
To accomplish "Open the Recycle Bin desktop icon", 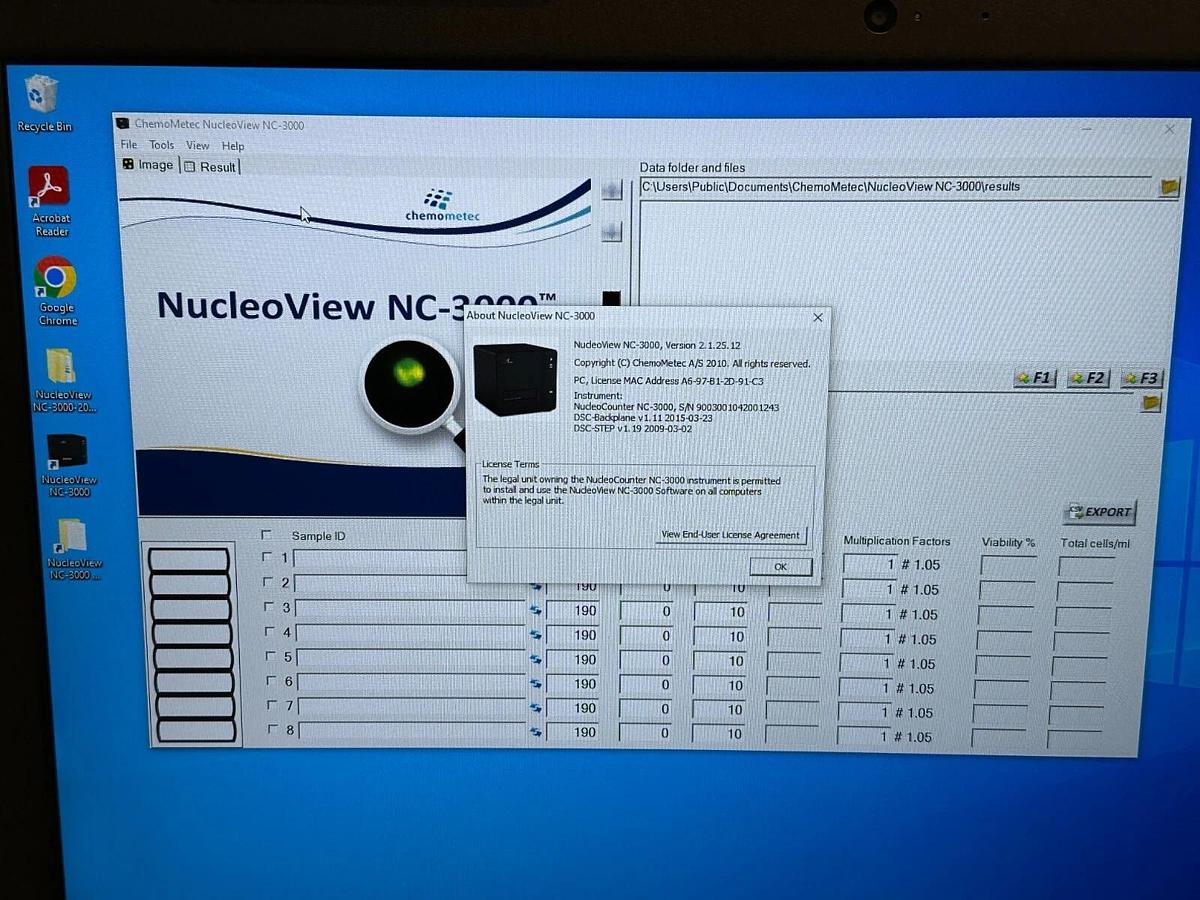I will click(42, 104).
